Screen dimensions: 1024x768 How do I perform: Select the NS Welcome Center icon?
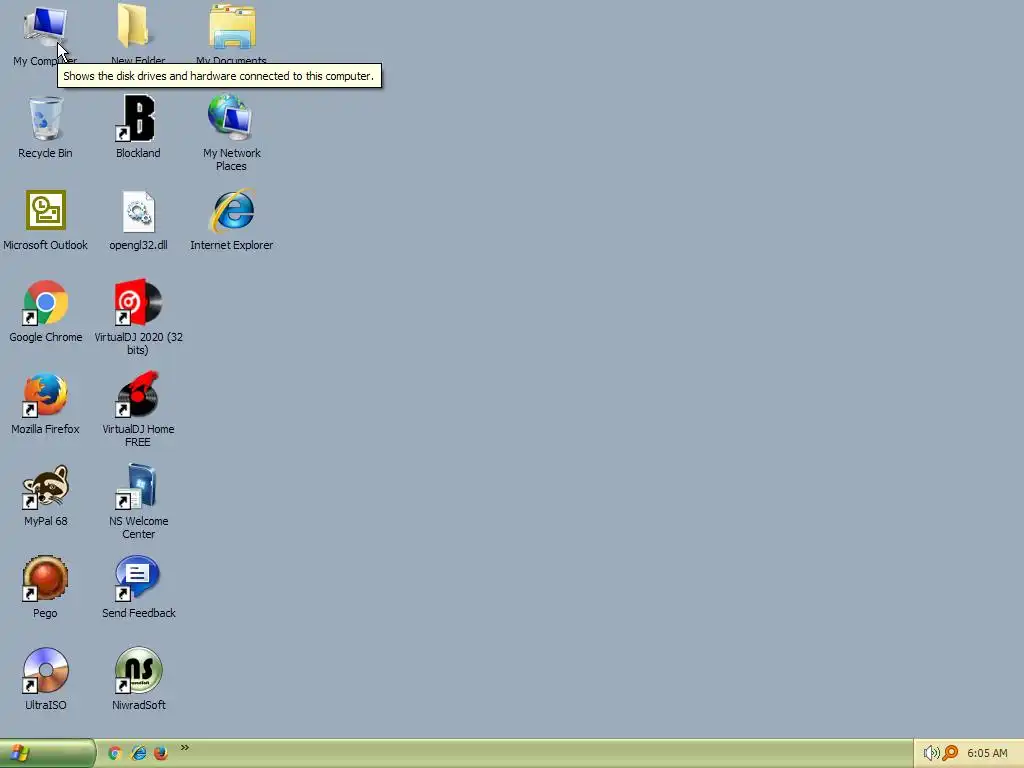(138, 487)
